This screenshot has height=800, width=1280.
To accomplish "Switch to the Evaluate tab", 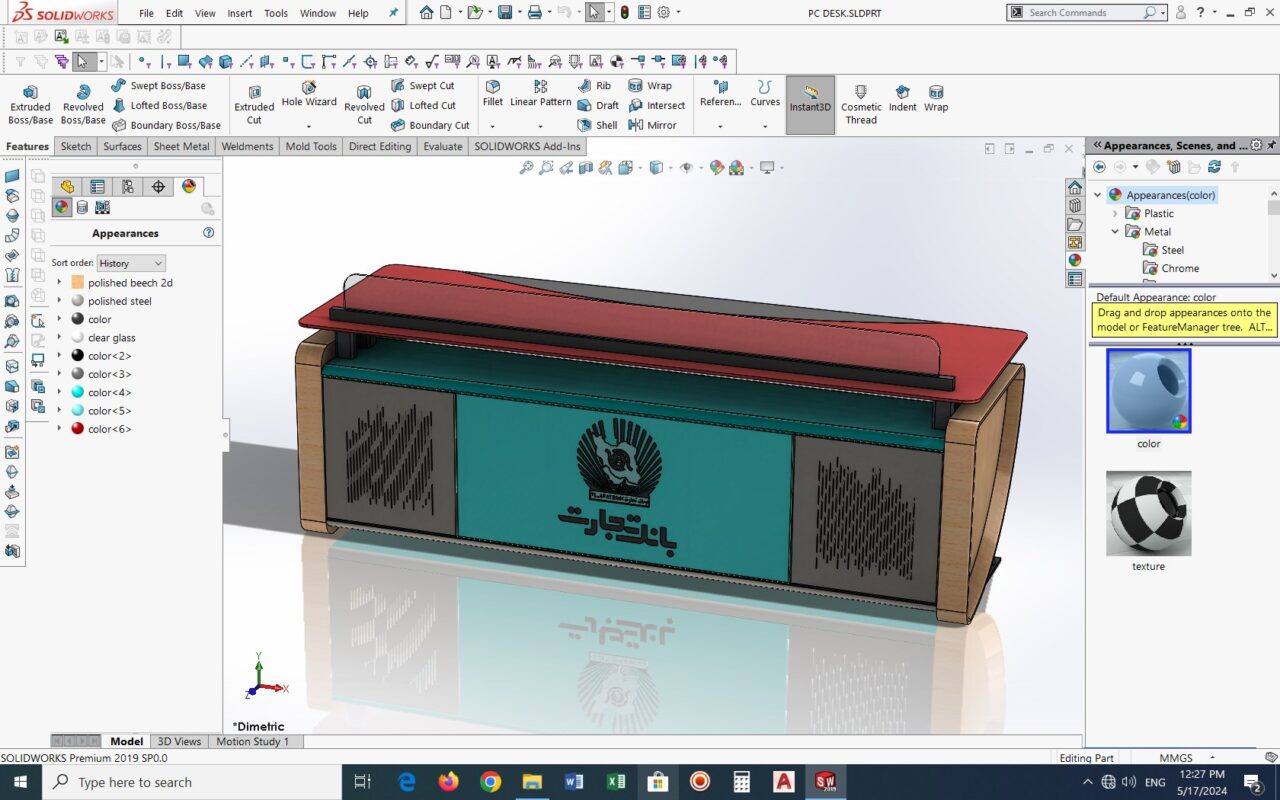I will click(x=443, y=146).
